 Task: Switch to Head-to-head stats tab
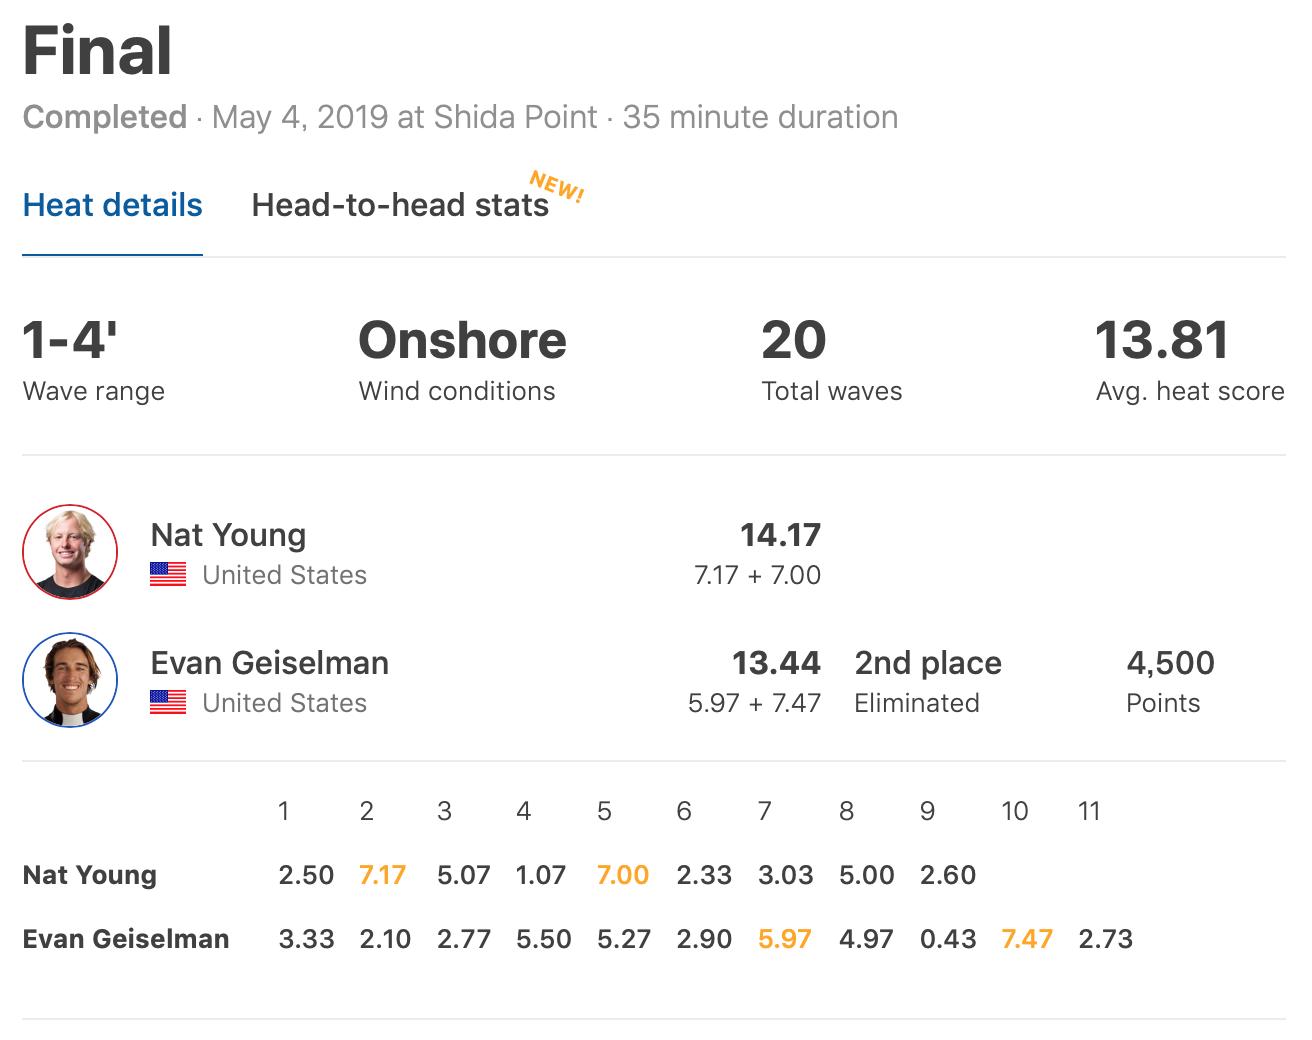pos(400,205)
